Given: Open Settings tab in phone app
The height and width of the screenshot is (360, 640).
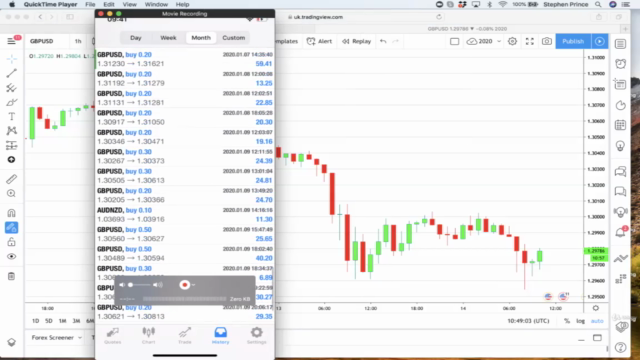Looking at the screenshot, I should (256, 336).
